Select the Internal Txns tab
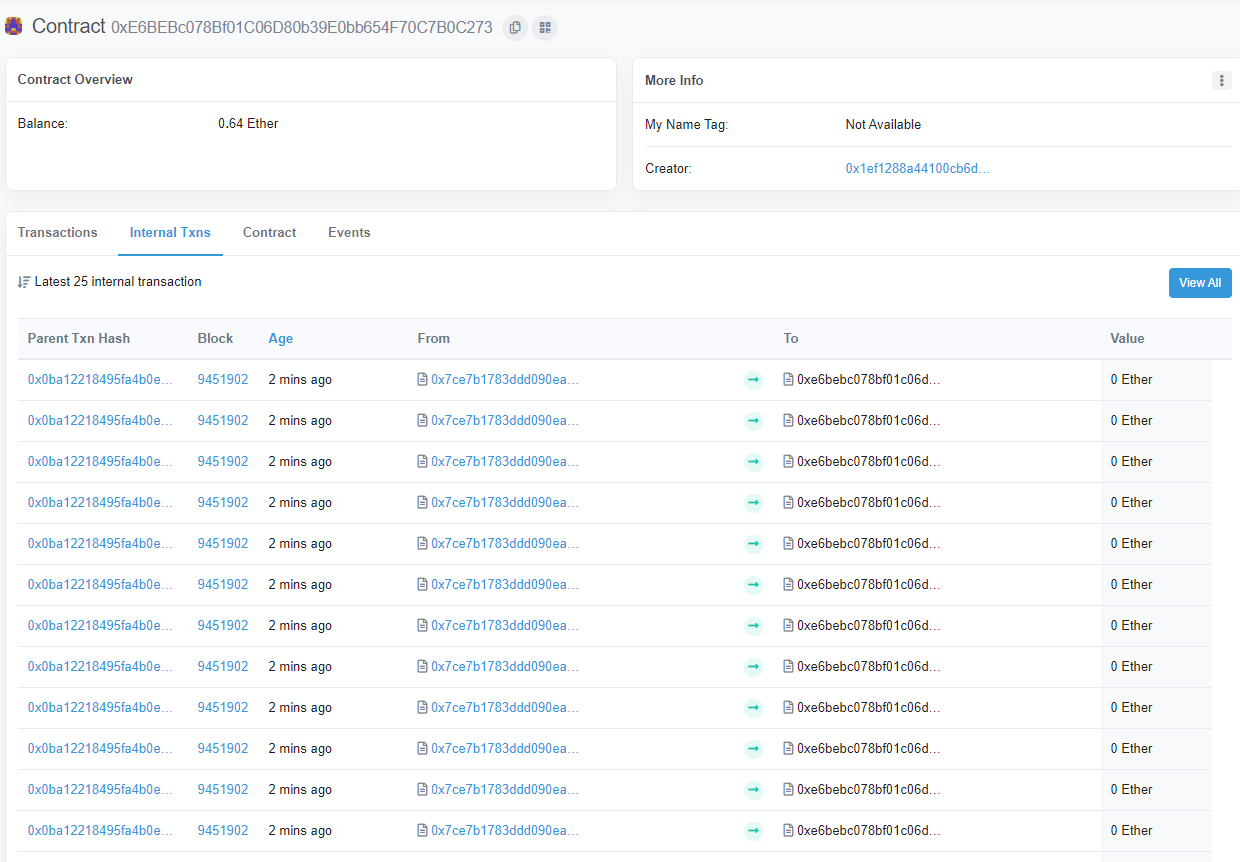Screen dimensions: 1240x862 click(x=170, y=233)
